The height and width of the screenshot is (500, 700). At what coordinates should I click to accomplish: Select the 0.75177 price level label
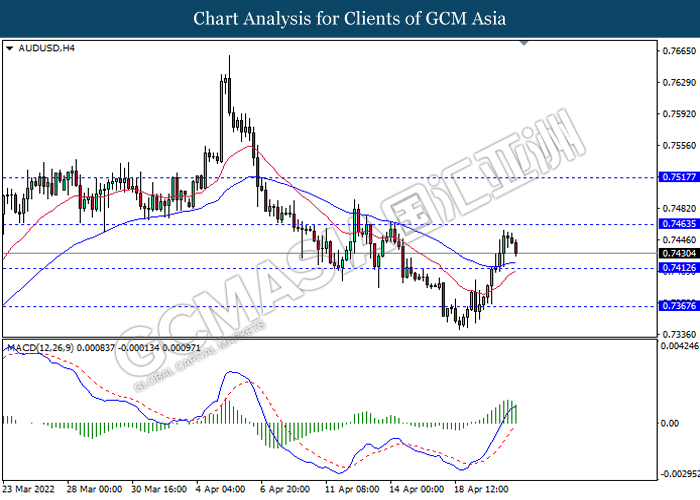[x=679, y=177]
